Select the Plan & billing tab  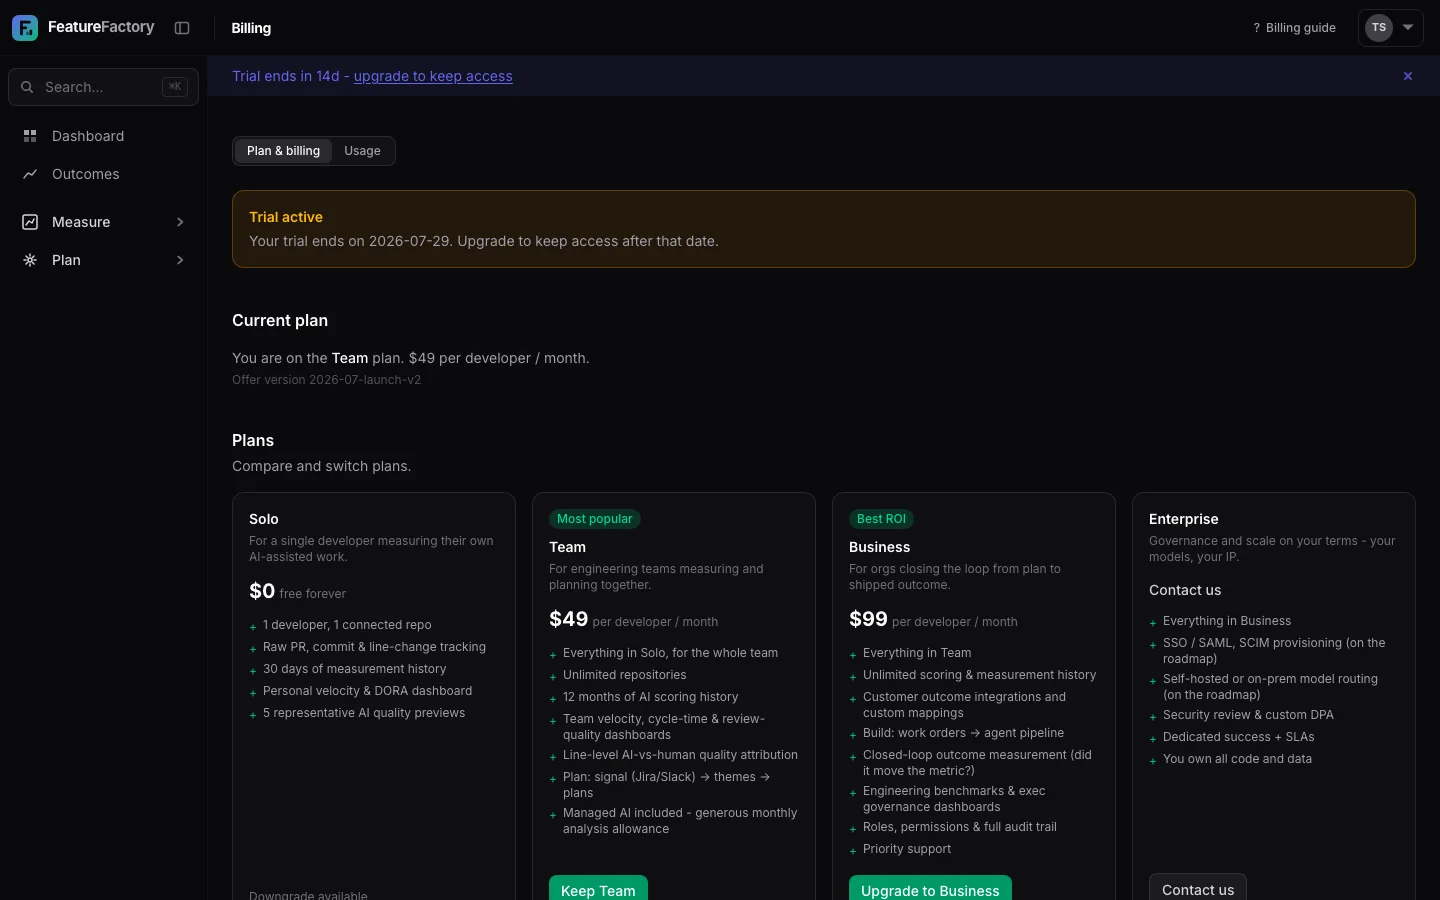(283, 151)
